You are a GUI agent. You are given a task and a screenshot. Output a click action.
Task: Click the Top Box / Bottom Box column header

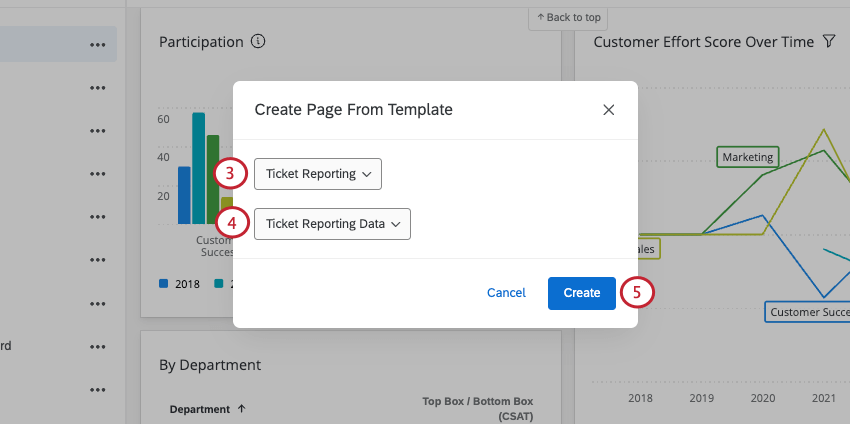point(478,408)
